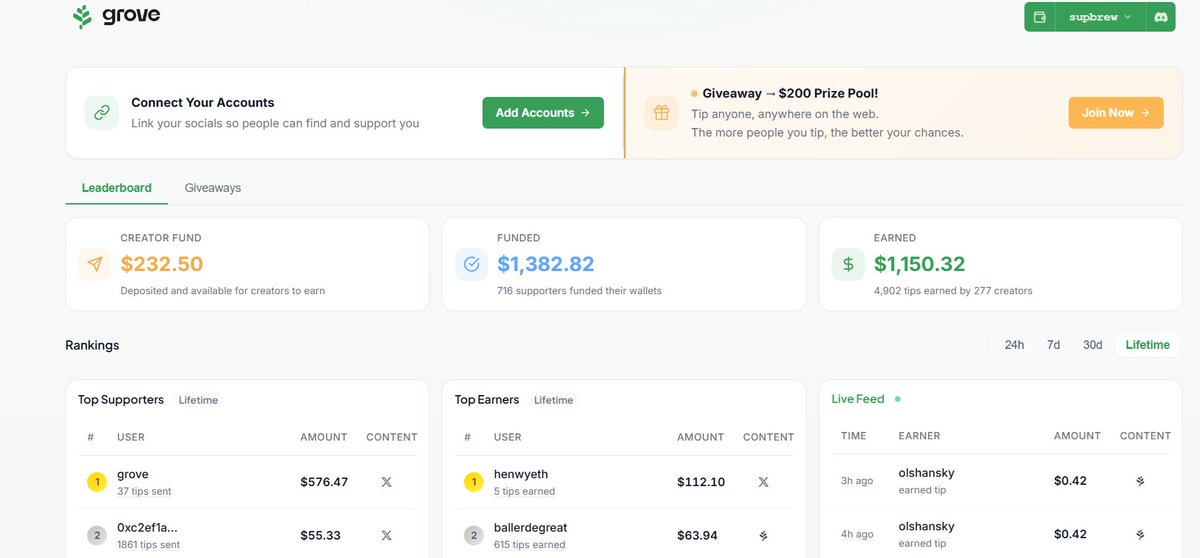Viewport: 1200px width, 558px height.
Task: Select the Lifetime rankings range
Action: (x=1147, y=345)
